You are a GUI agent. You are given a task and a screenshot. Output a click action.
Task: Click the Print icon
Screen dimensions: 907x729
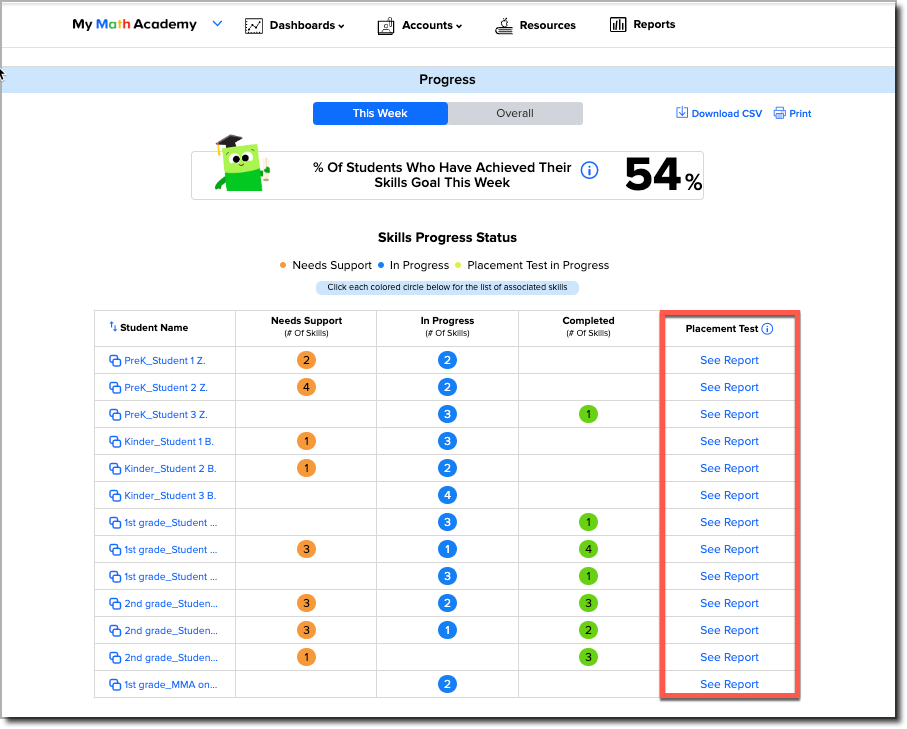pyautogui.click(x=779, y=113)
